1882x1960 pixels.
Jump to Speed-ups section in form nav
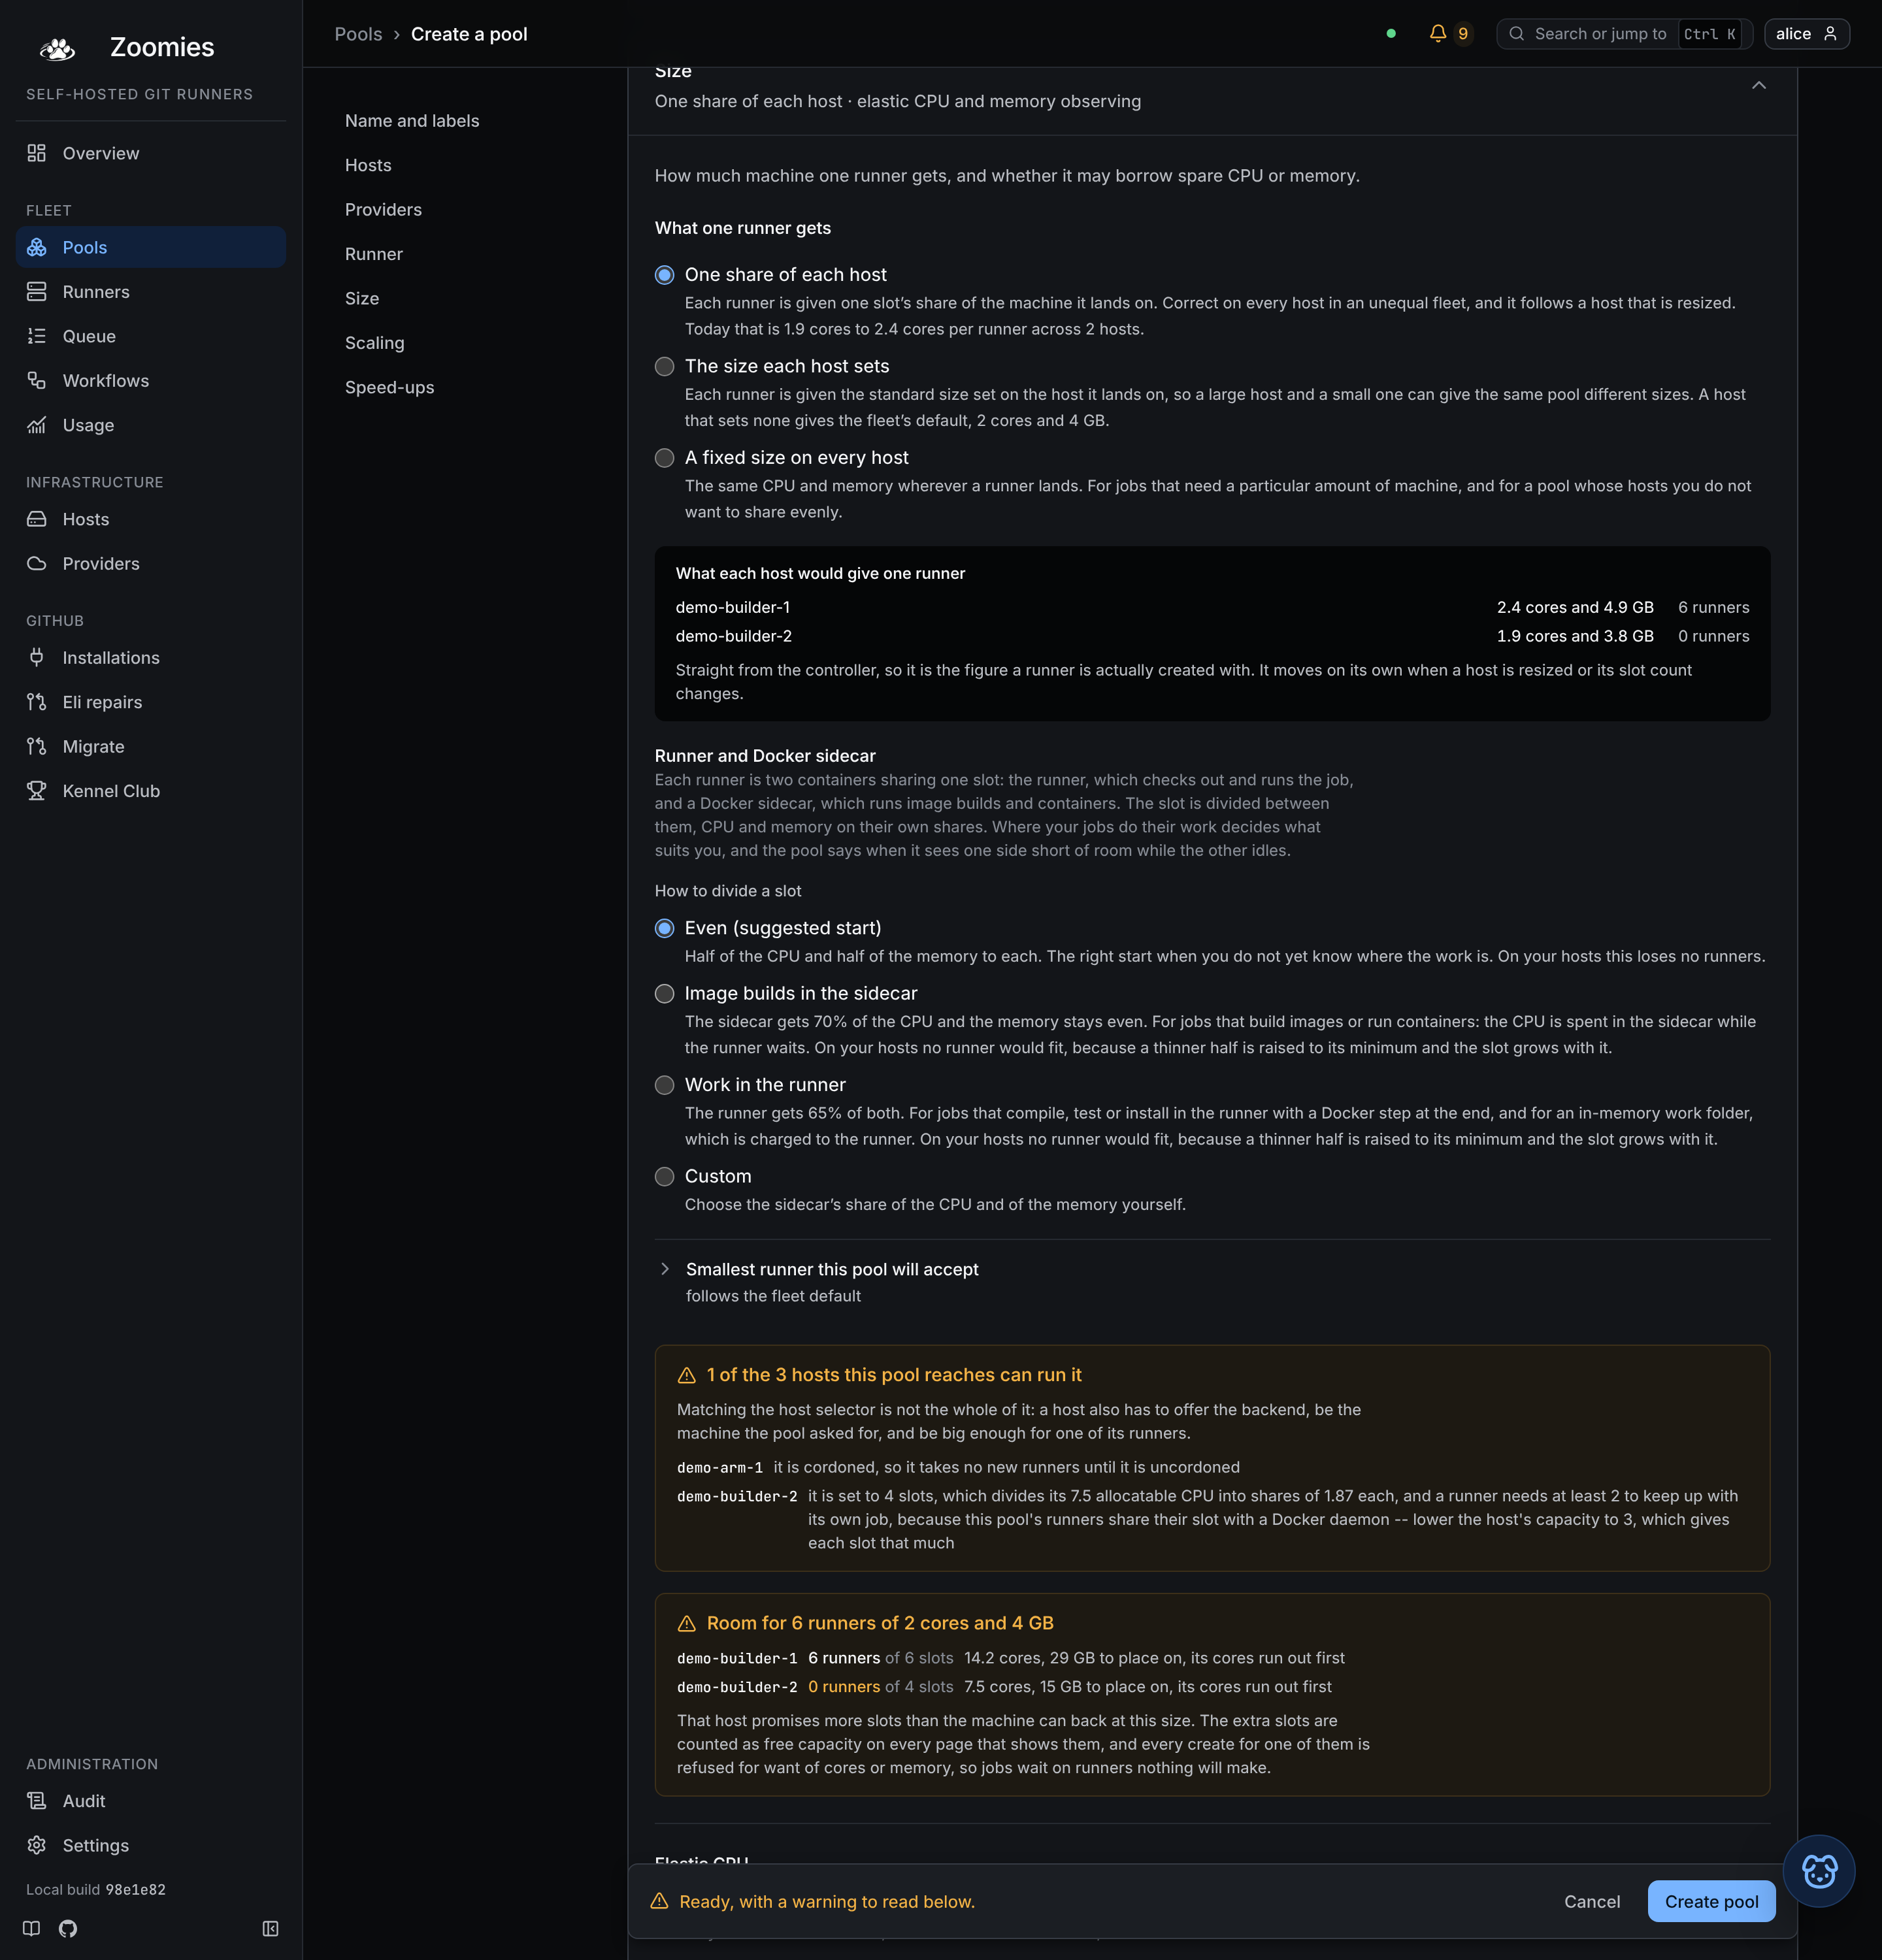(389, 388)
